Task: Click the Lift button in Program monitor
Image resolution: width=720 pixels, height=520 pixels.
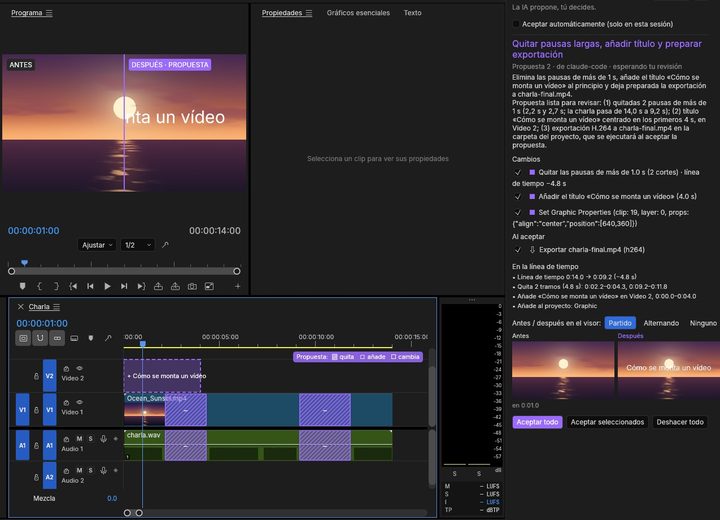Action: 158,286
